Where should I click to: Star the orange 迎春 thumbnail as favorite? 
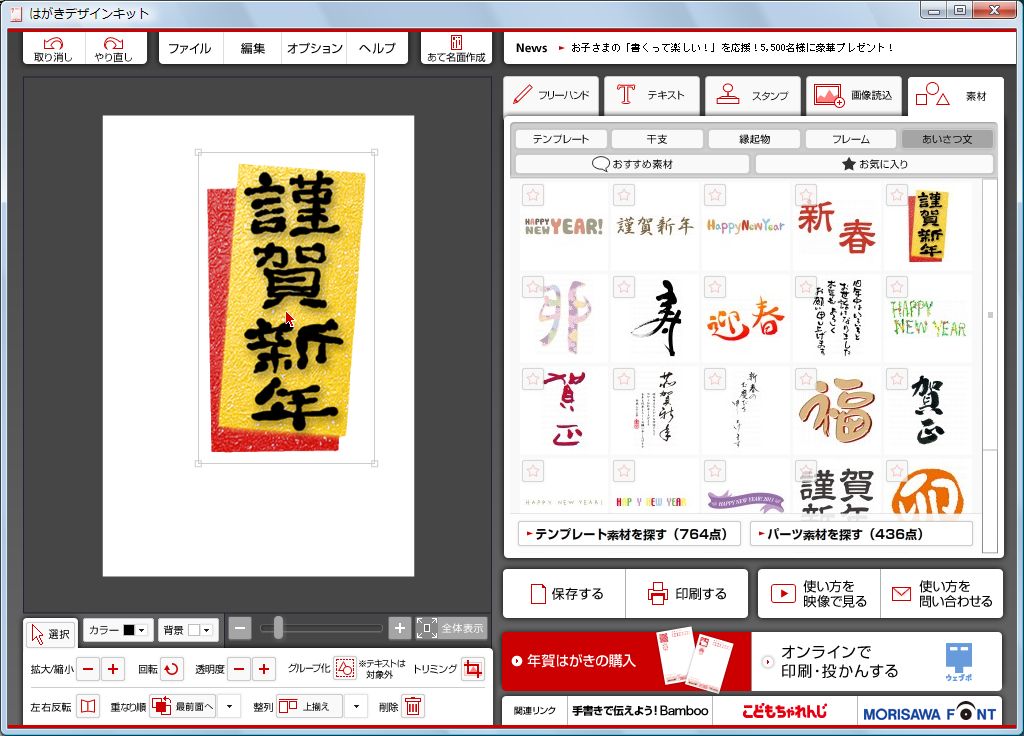point(715,286)
